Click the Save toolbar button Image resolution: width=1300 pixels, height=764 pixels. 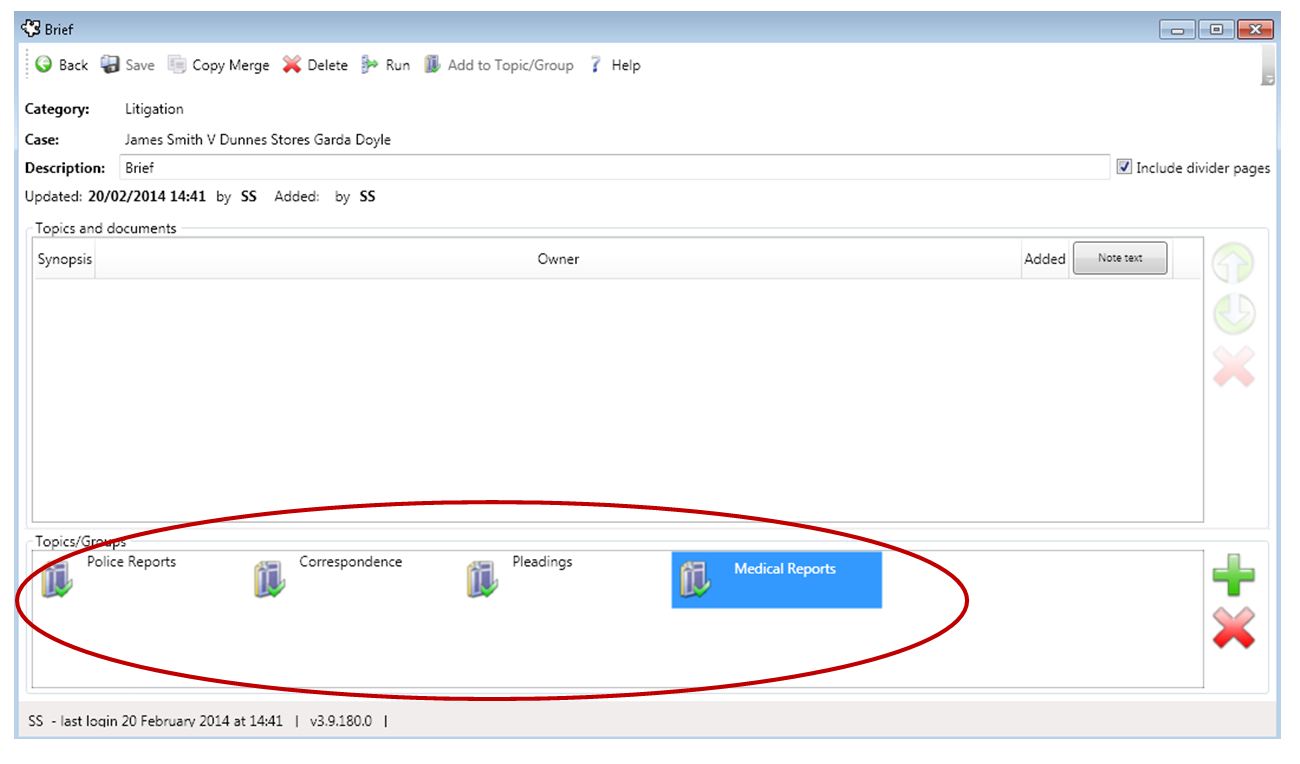(127, 65)
